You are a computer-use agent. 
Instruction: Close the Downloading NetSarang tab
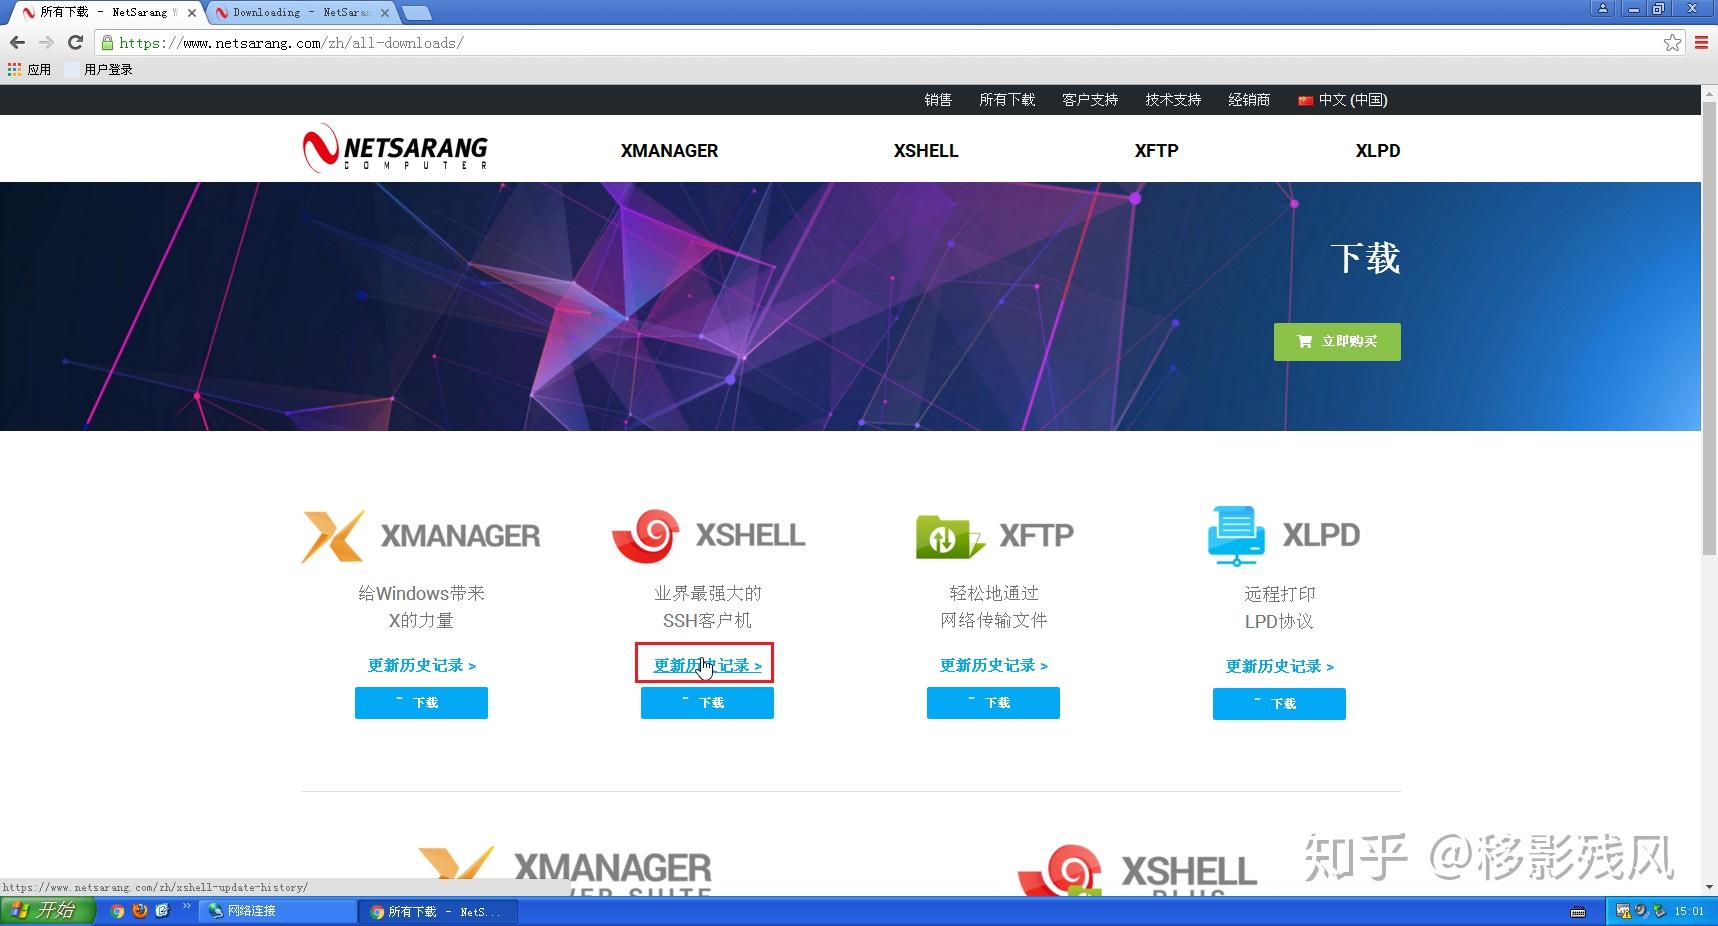point(384,13)
